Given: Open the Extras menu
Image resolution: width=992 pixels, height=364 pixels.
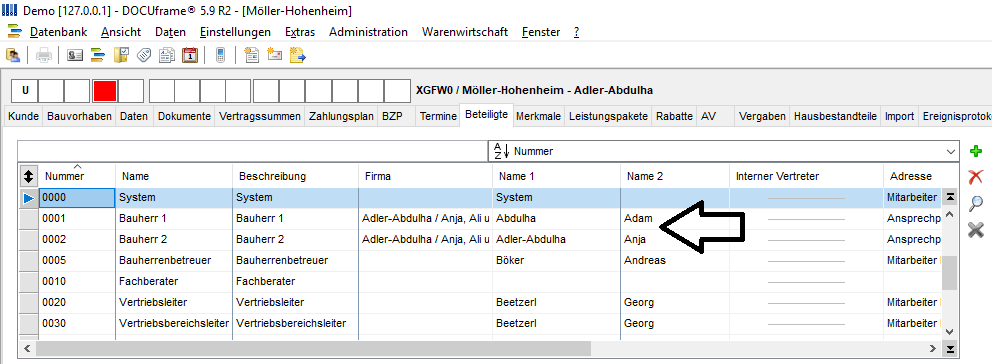Looking at the screenshot, I should tap(300, 32).
